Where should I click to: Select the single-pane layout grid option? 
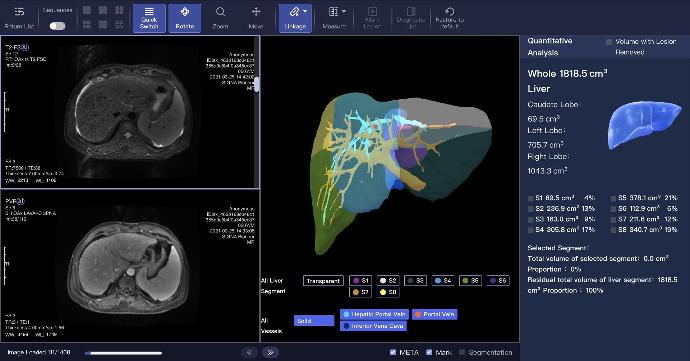87,10
